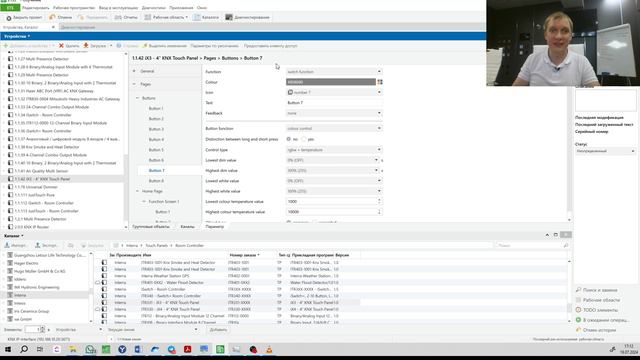Click the grey Colour value swatch field

(x=331, y=82)
